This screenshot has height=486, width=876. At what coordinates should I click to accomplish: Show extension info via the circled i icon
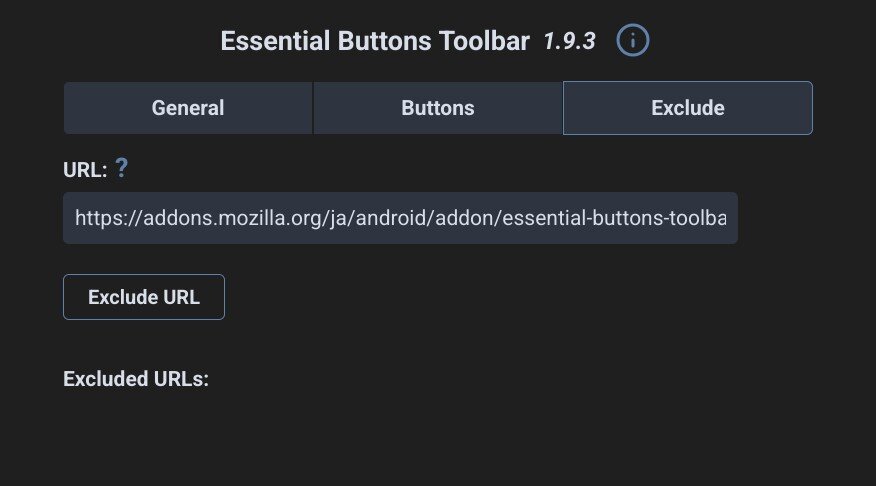(x=633, y=41)
